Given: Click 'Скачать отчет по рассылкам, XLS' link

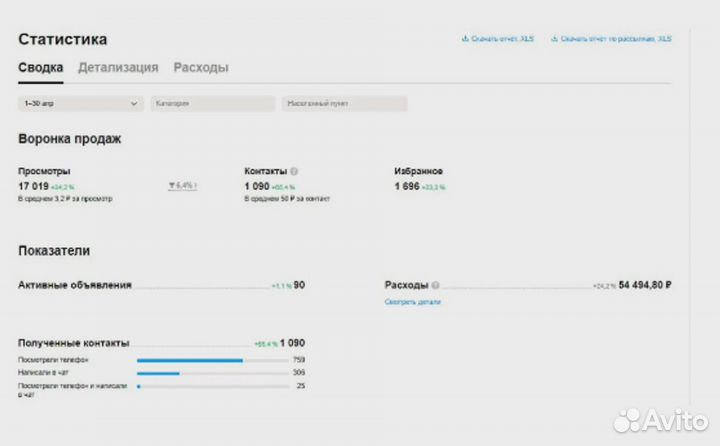Looking at the screenshot, I should (x=615, y=39).
